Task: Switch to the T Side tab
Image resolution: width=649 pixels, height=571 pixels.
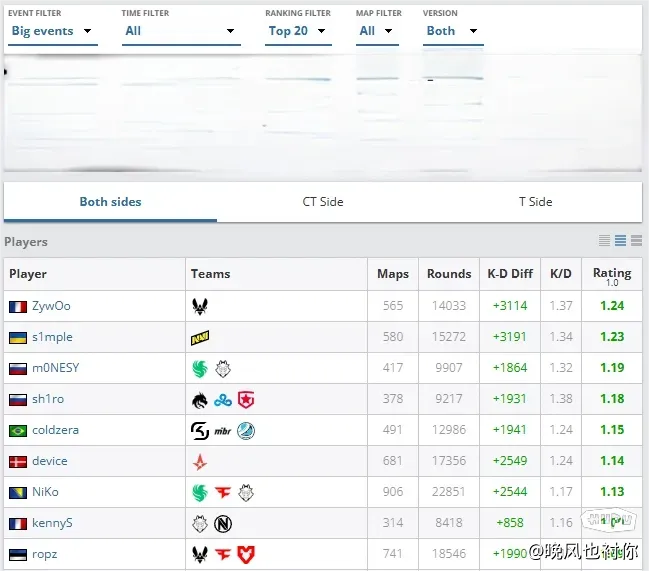Action: coord(535,202)
